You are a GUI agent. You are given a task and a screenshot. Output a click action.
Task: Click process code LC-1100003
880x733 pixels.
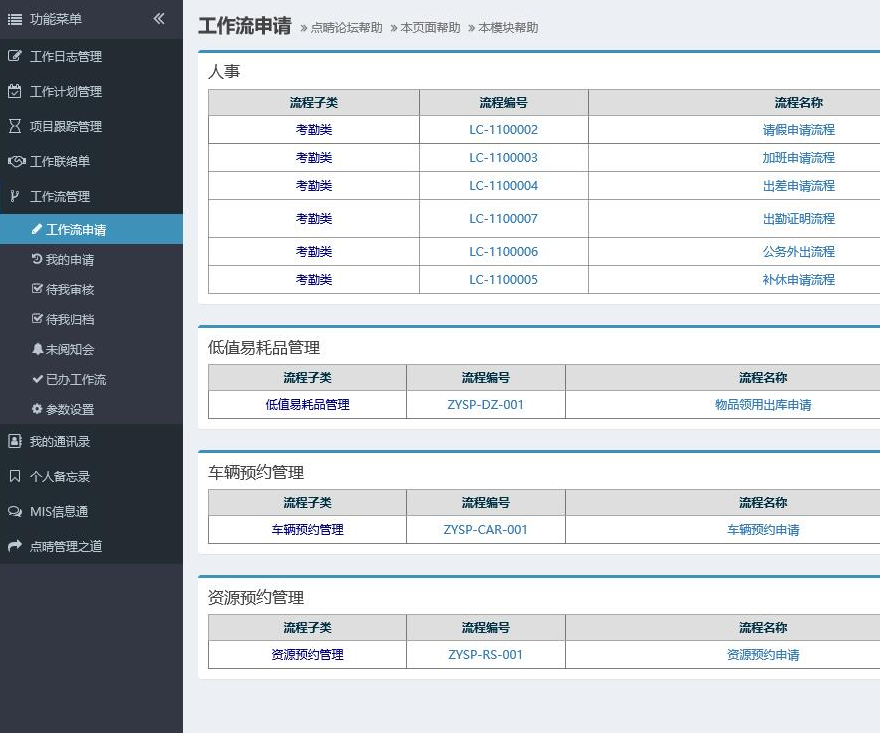(x=503, y=158)
